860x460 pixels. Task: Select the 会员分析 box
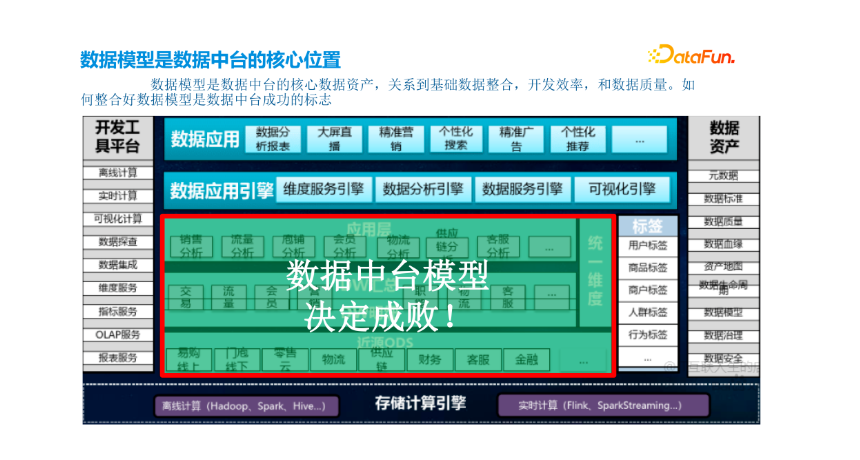[x=344, y=246]
